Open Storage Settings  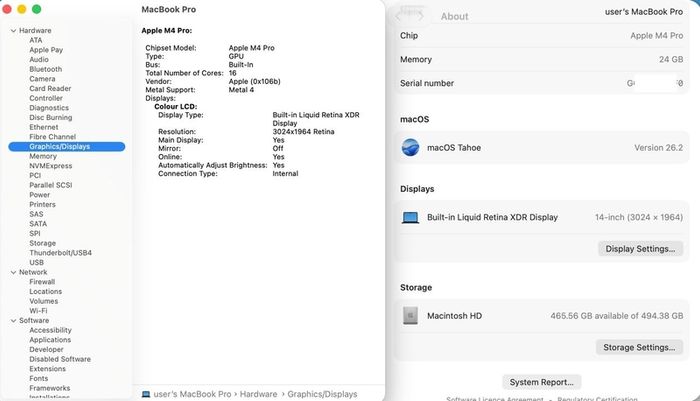[639, 347]
